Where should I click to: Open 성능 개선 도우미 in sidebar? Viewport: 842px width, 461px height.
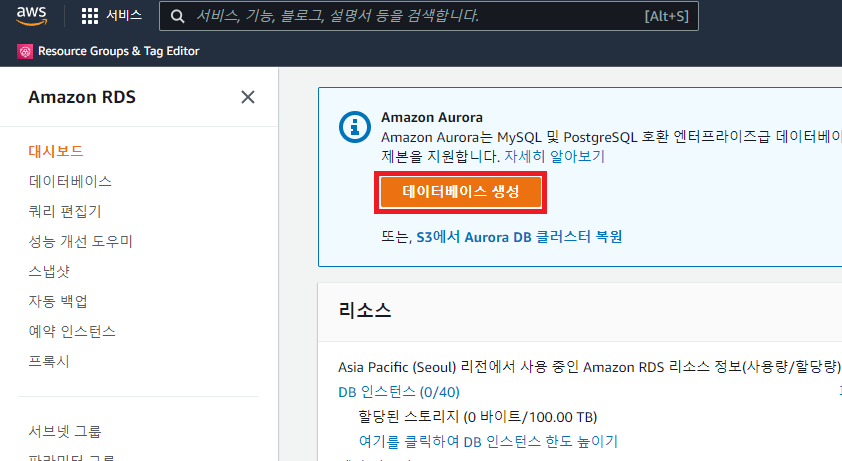[x=81, y=241]
